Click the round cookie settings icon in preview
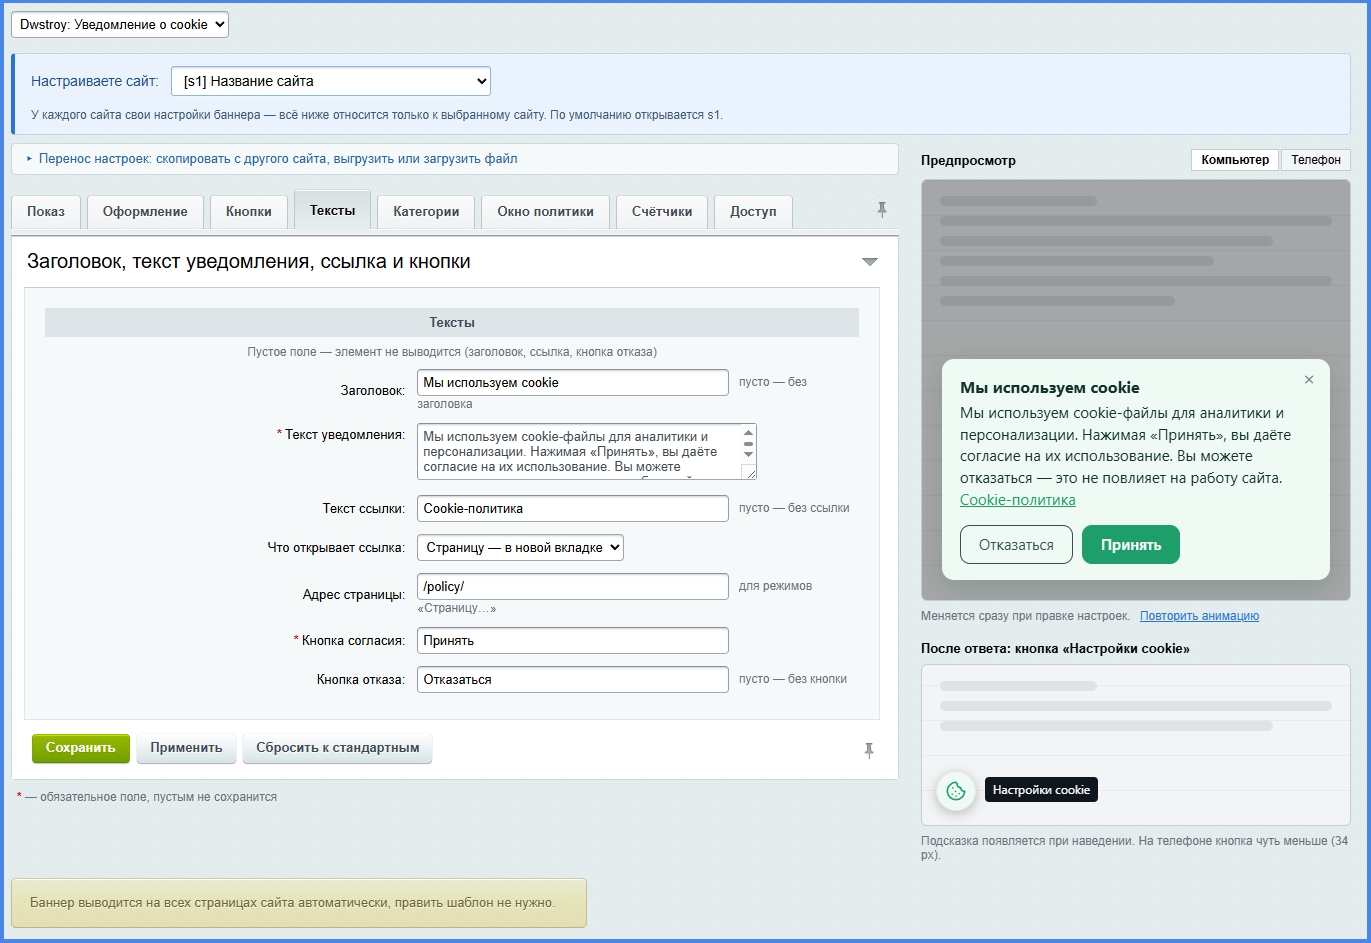Viewport: 1371px width, 943px height. coord(955,791)
